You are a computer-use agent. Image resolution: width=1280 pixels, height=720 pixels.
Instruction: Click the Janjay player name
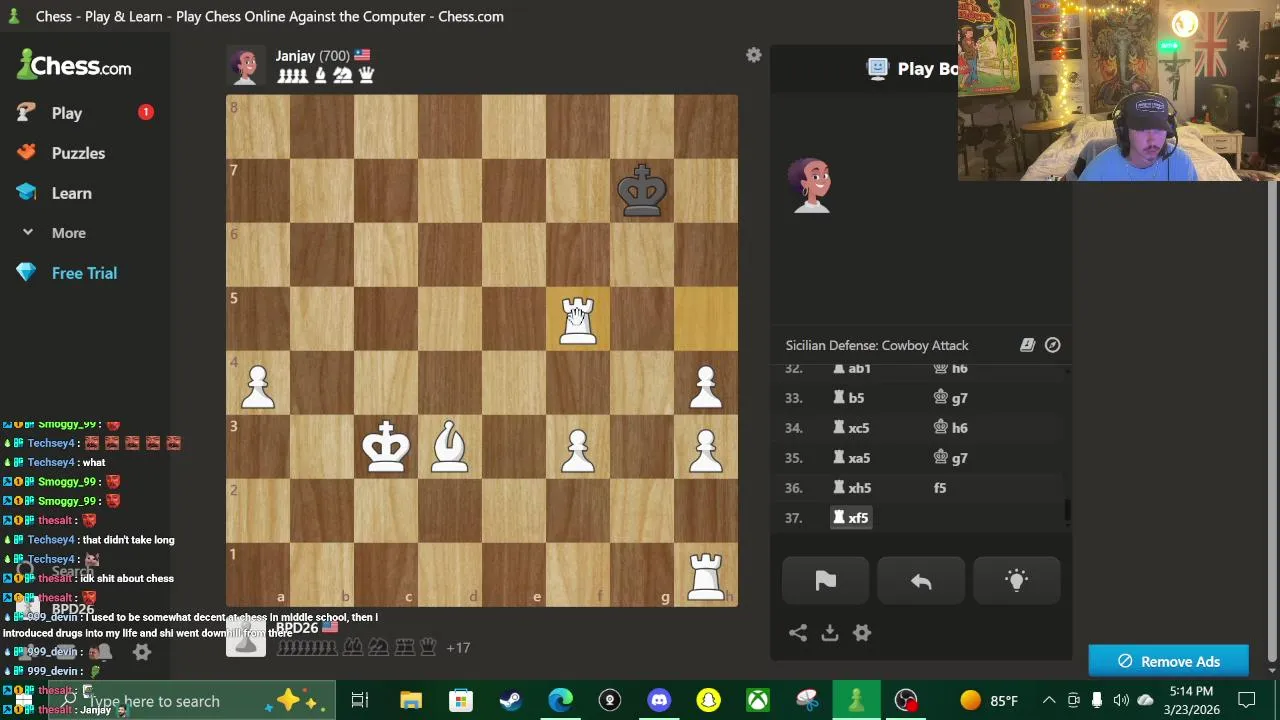click(295, 56)
